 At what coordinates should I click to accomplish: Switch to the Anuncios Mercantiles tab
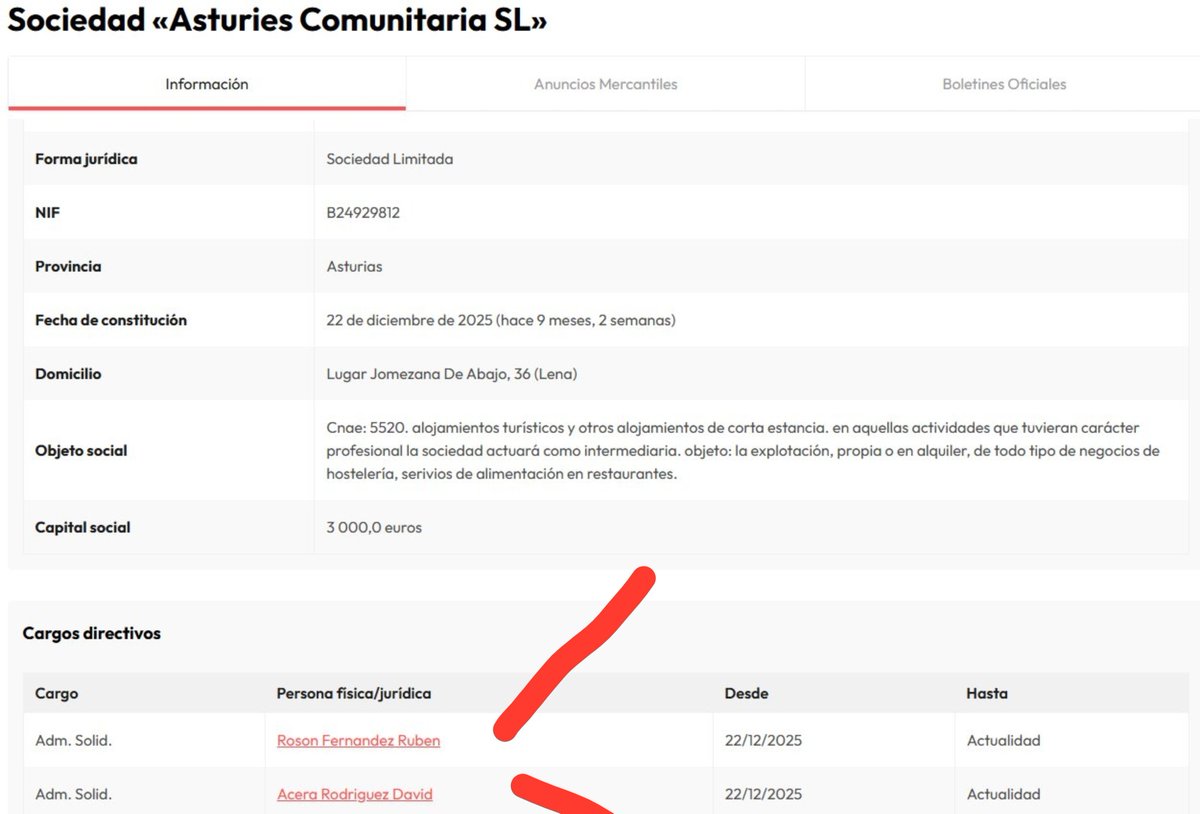pyautogui.click(x=605, y=84)
